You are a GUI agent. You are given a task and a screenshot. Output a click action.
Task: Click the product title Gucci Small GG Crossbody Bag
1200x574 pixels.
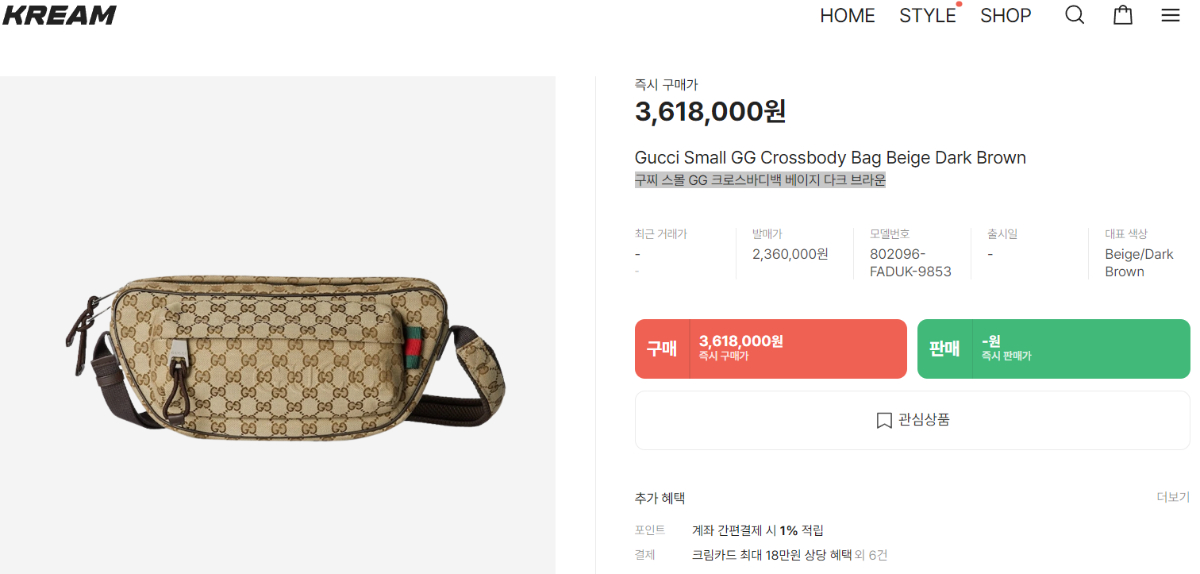830,158
